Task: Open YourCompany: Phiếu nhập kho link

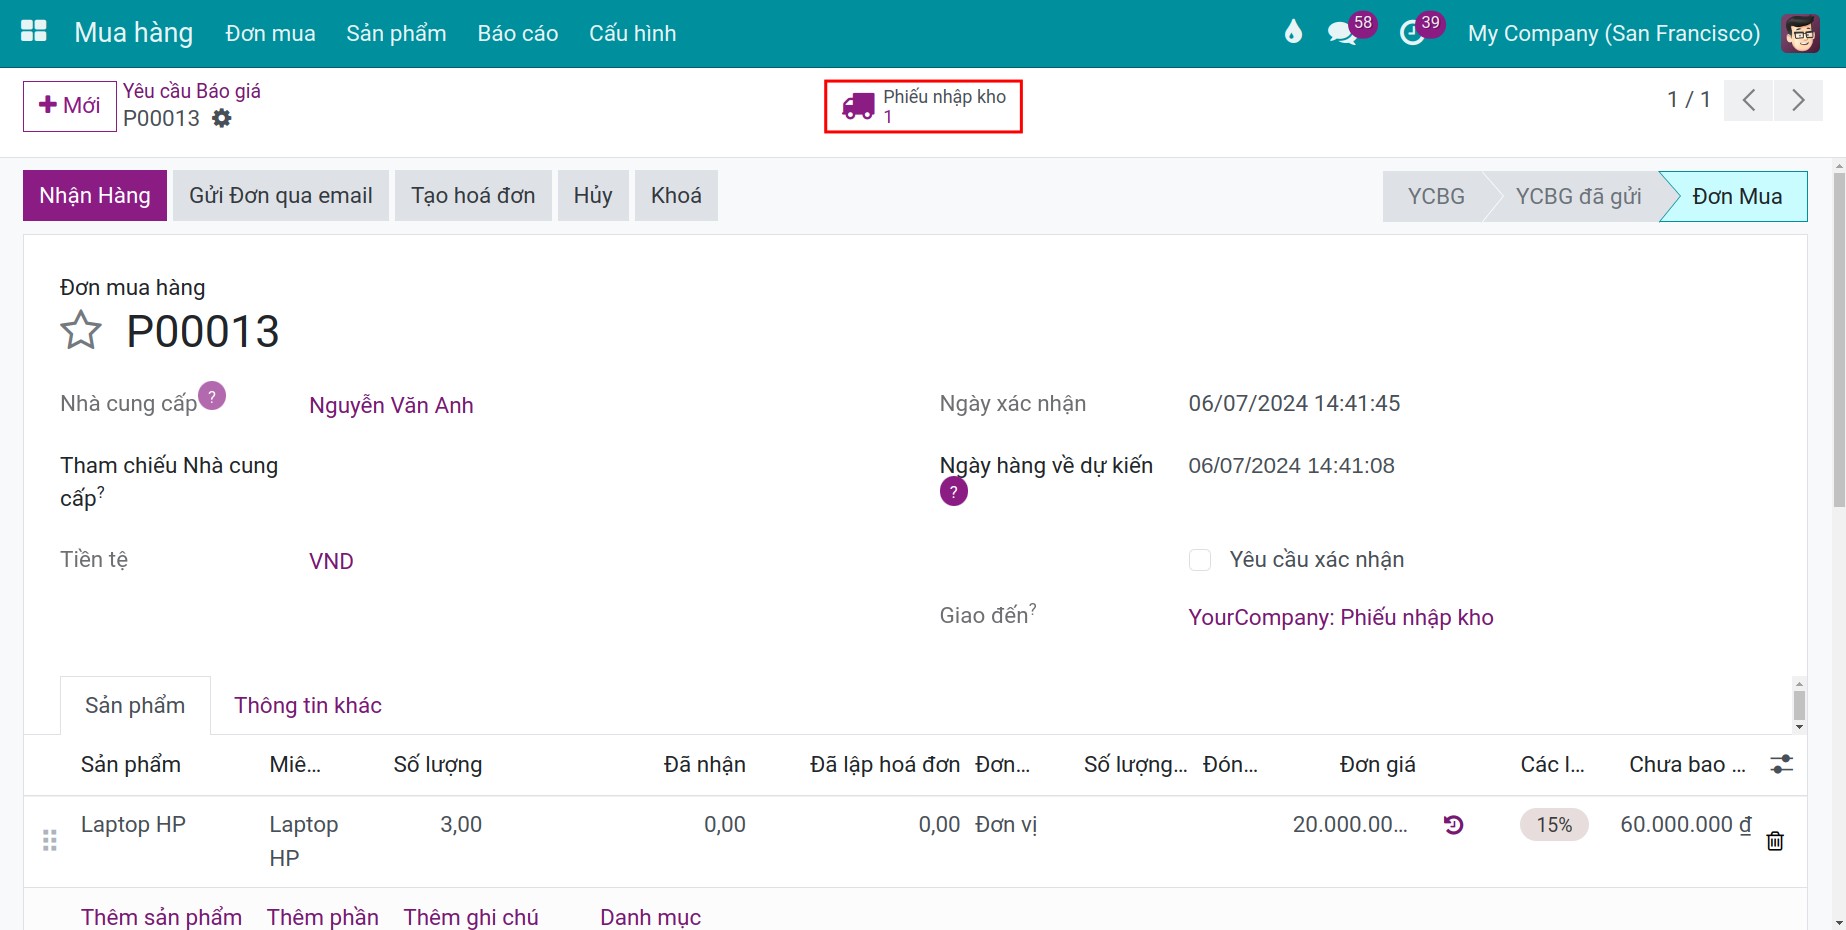Action: [x=1341, y=617]
